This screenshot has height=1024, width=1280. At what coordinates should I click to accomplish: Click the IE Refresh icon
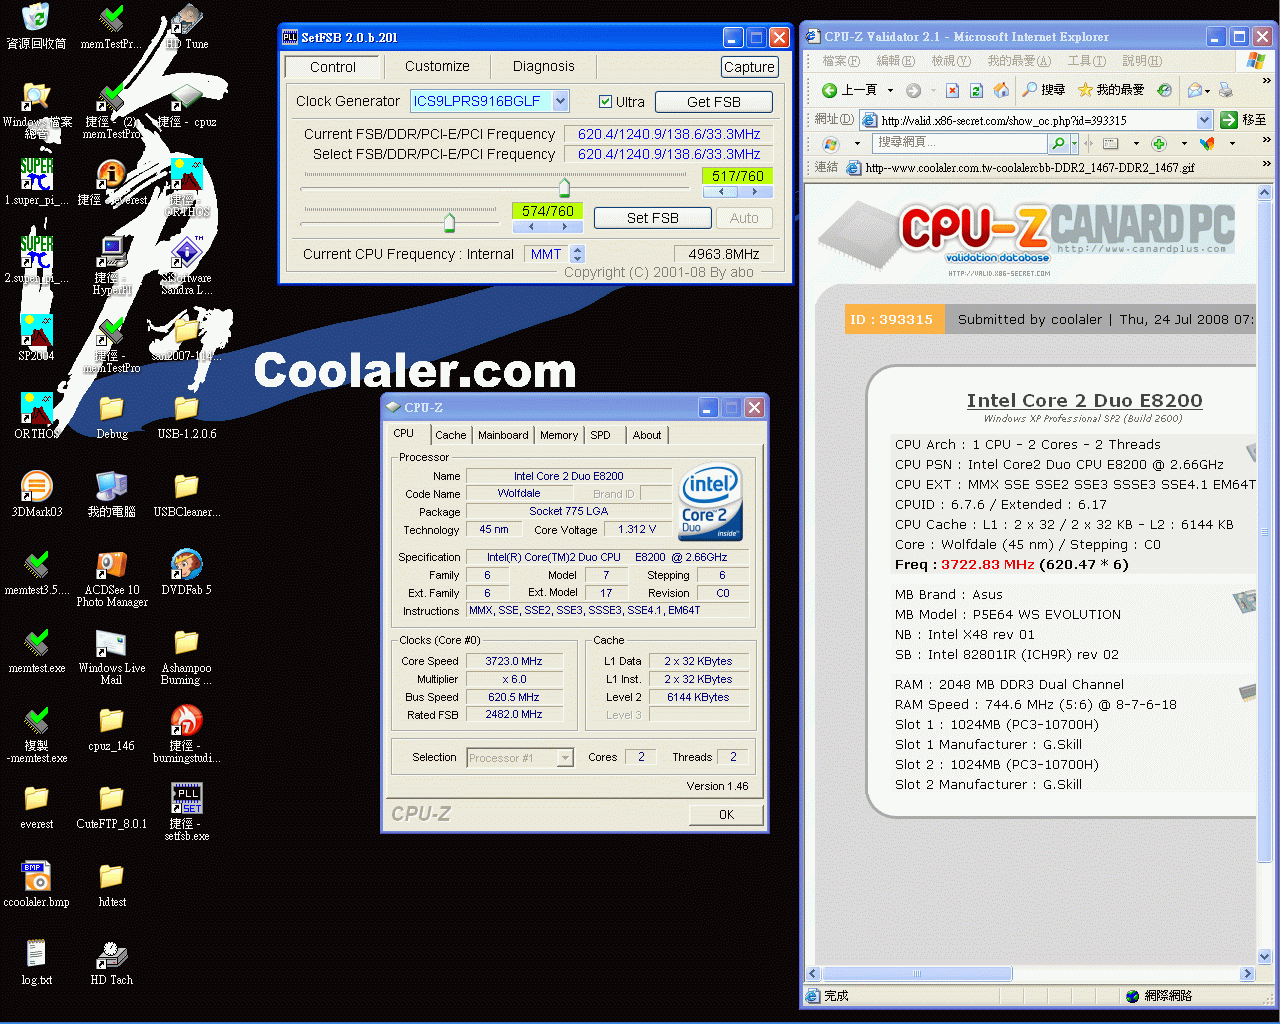coord(977,90)
